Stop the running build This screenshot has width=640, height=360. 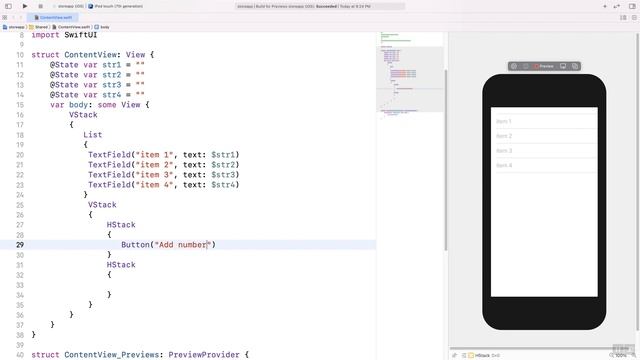coord(40,6)
